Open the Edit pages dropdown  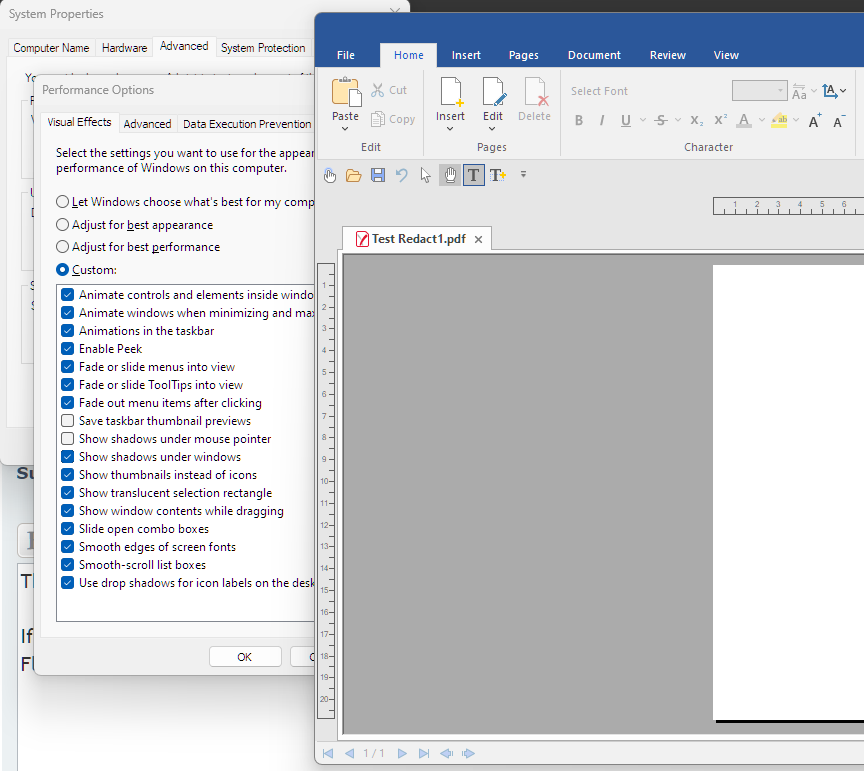[x=493, y=129]
